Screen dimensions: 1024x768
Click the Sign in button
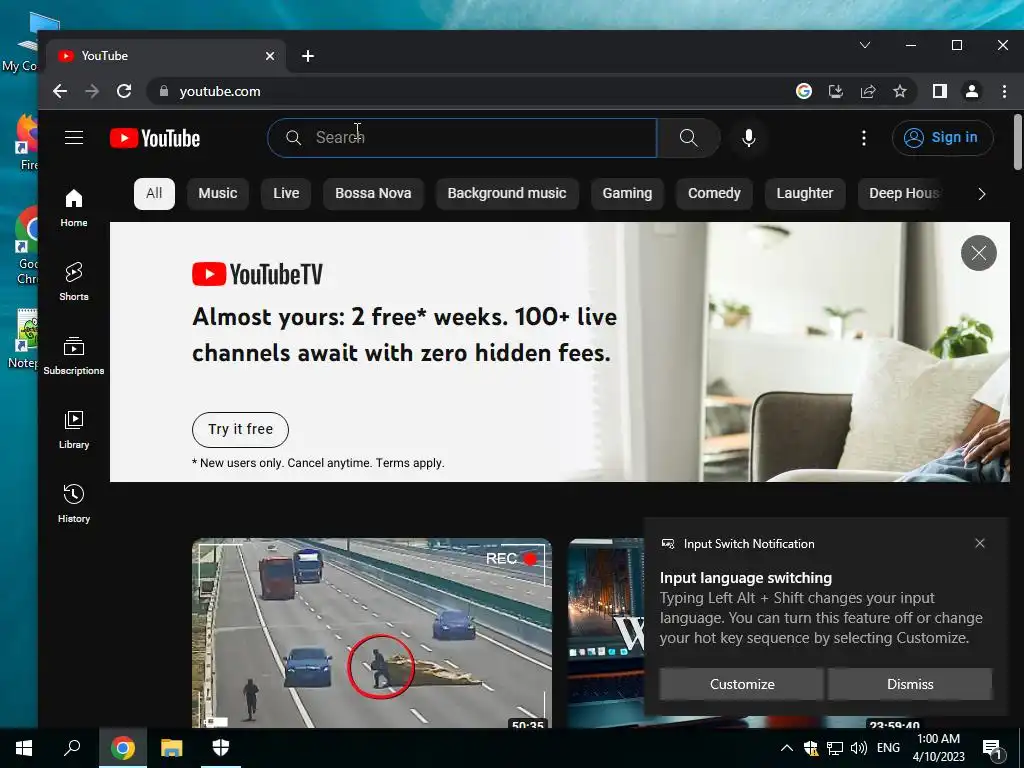tap(942, 138)
